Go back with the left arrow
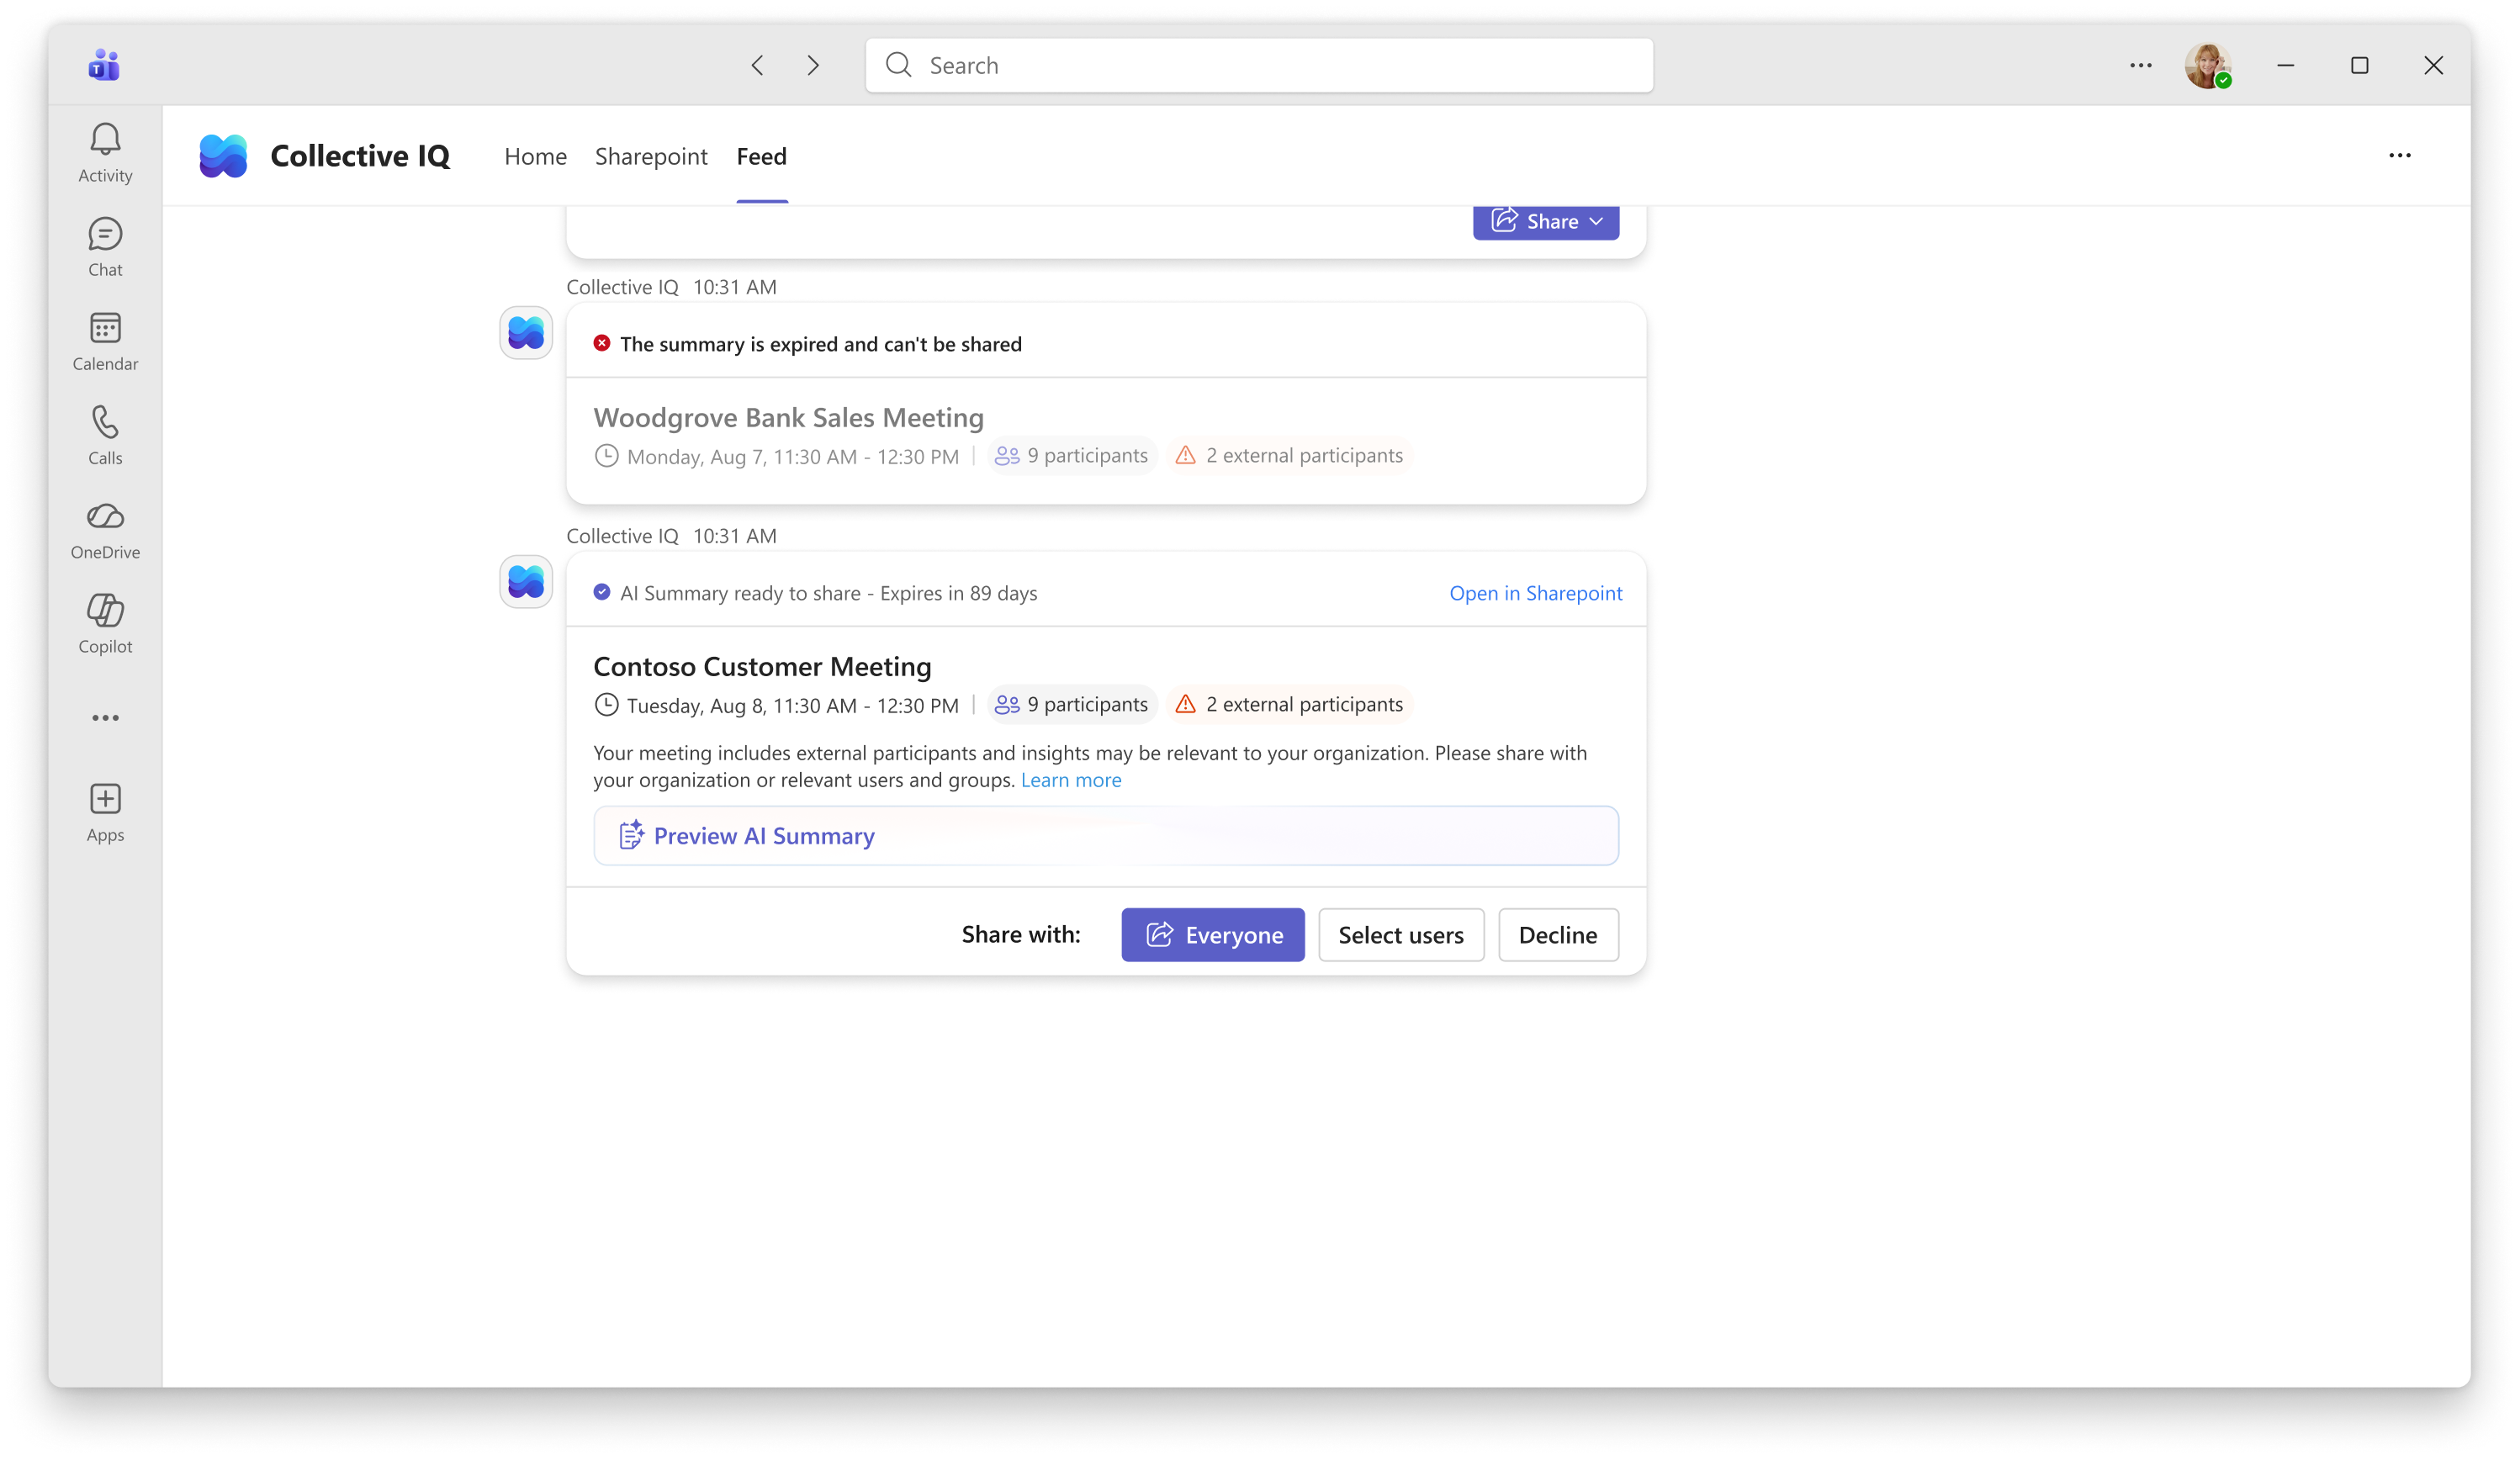The image size is (2520, 1460). pyautogui.click(x=757, y=65)
